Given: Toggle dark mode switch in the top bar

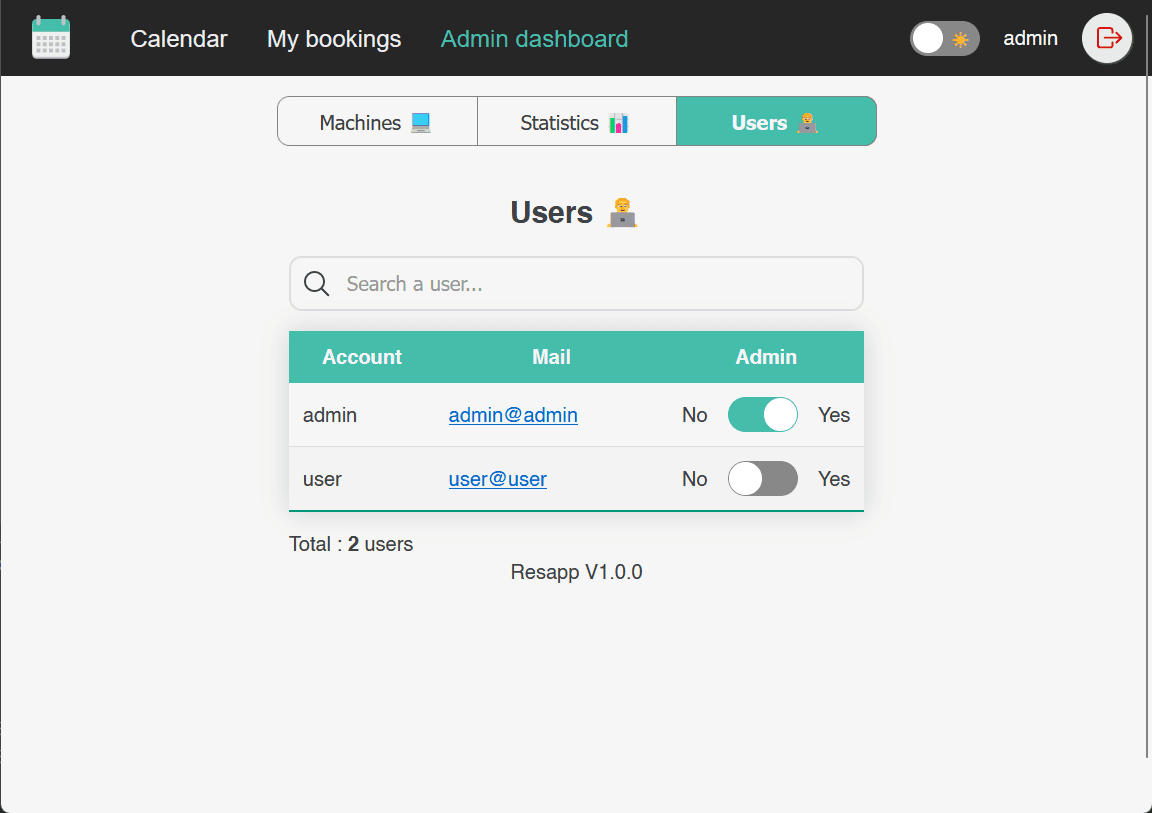Looking at the screenshot, I should [x=945, y=38].
